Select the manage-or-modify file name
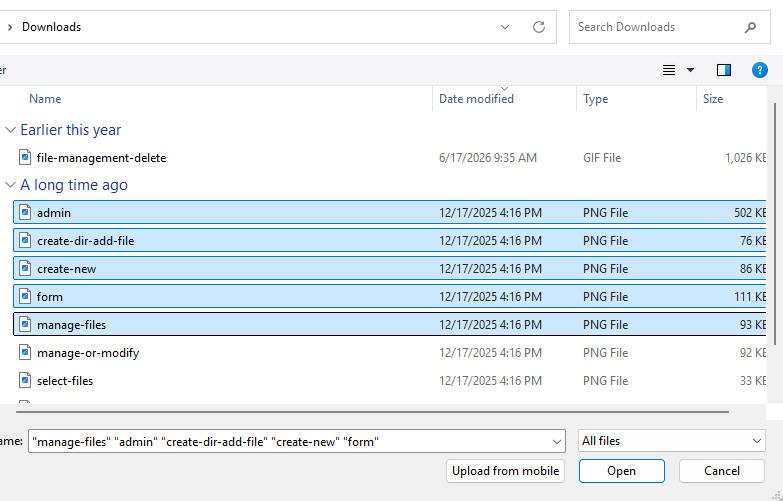The width and height of the screenshot is (783, 501). [88, 353]
